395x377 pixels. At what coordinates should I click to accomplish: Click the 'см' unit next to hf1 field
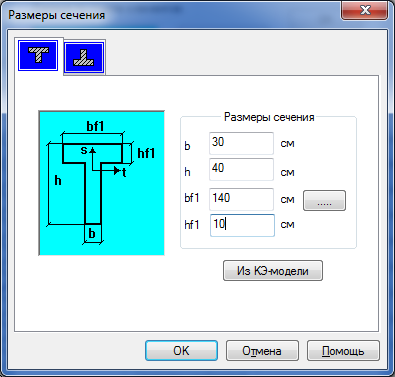(x=287, y=225)
